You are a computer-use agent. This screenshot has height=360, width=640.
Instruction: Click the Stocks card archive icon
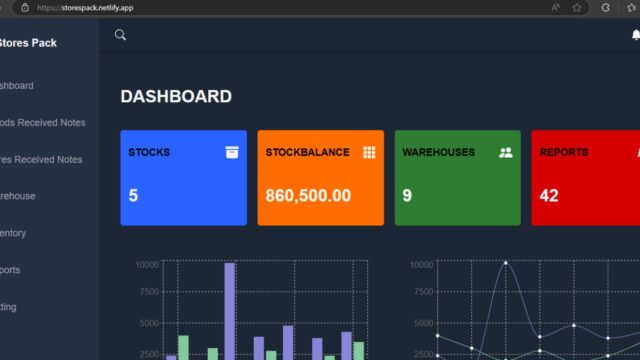(x=232, y=152)
